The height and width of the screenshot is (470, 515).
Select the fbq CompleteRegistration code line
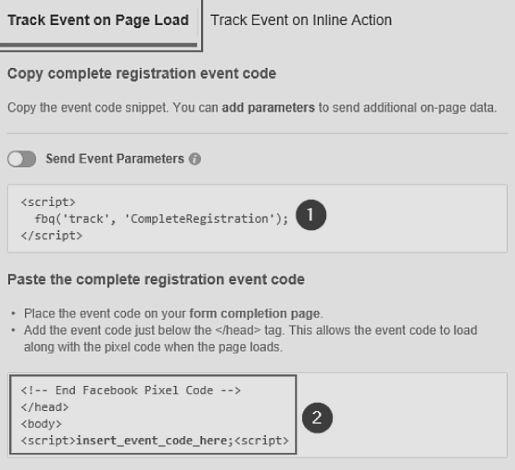tap(161, 219)
